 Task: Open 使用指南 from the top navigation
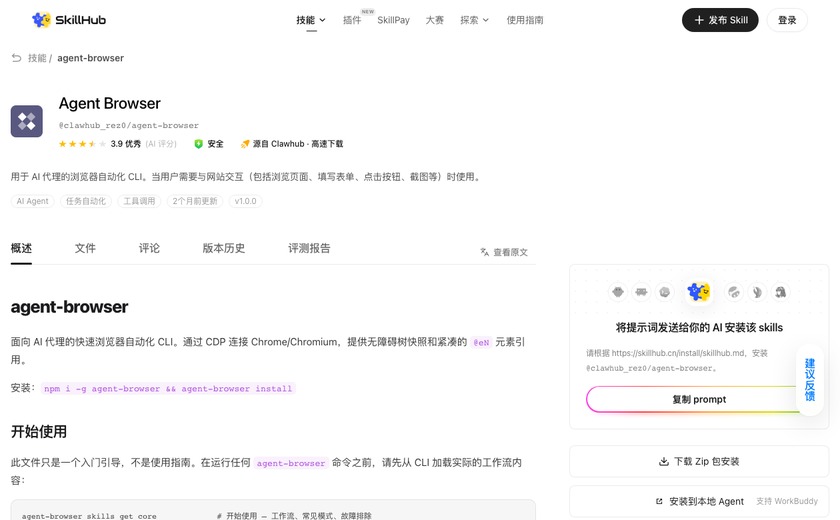525,20
